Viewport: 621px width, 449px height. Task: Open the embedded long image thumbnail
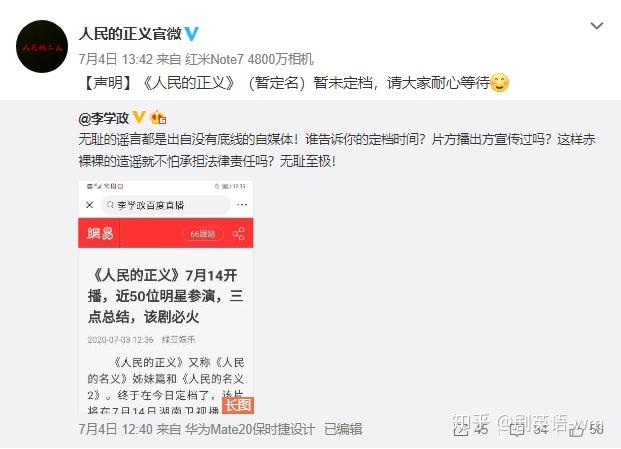[x=166, y=297]
